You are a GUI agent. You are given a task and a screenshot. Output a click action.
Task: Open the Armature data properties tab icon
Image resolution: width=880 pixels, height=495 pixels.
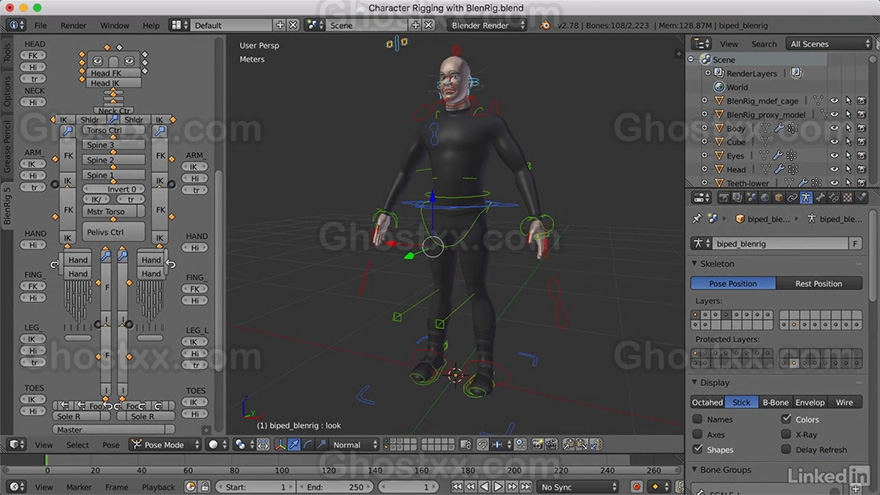tap(806, 198)
